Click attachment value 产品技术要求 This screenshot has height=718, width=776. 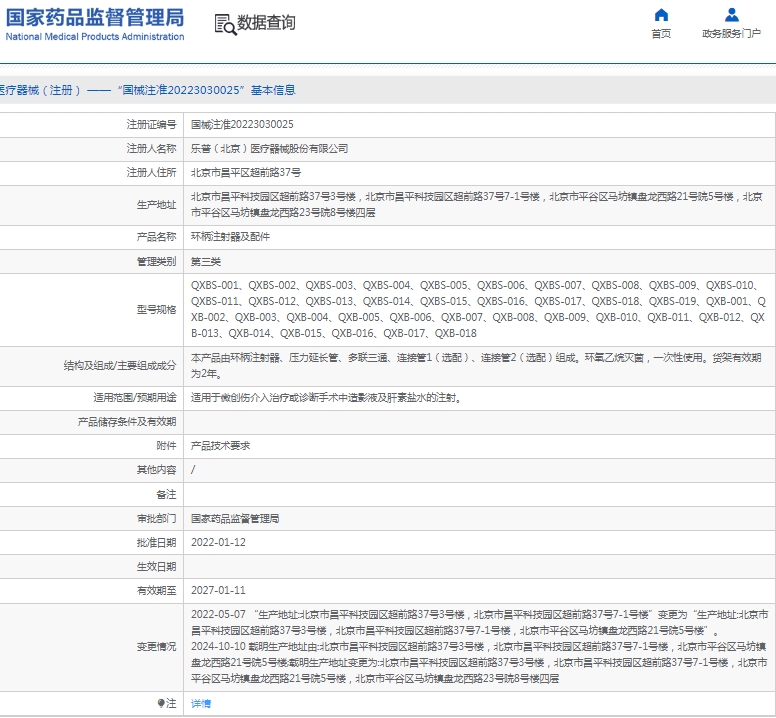tap(220, 445)
